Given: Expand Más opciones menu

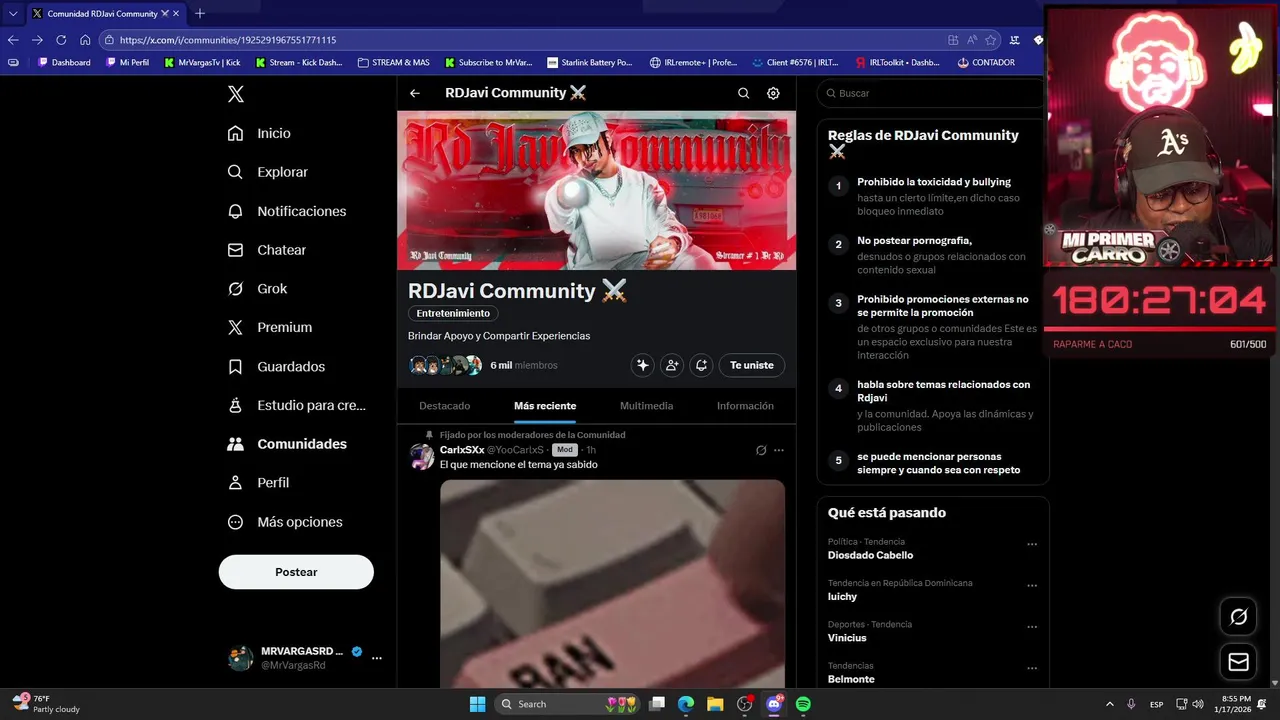Looking at the screenshot, I should pos(284,522).
